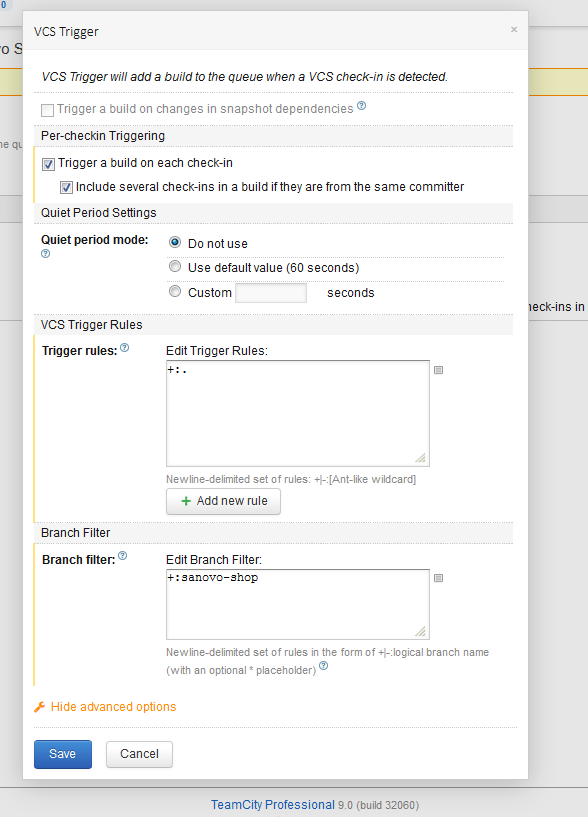The image size is (588, 817).
Task: Toggle include check-ins from same committer
Action: tap(66, 186)
